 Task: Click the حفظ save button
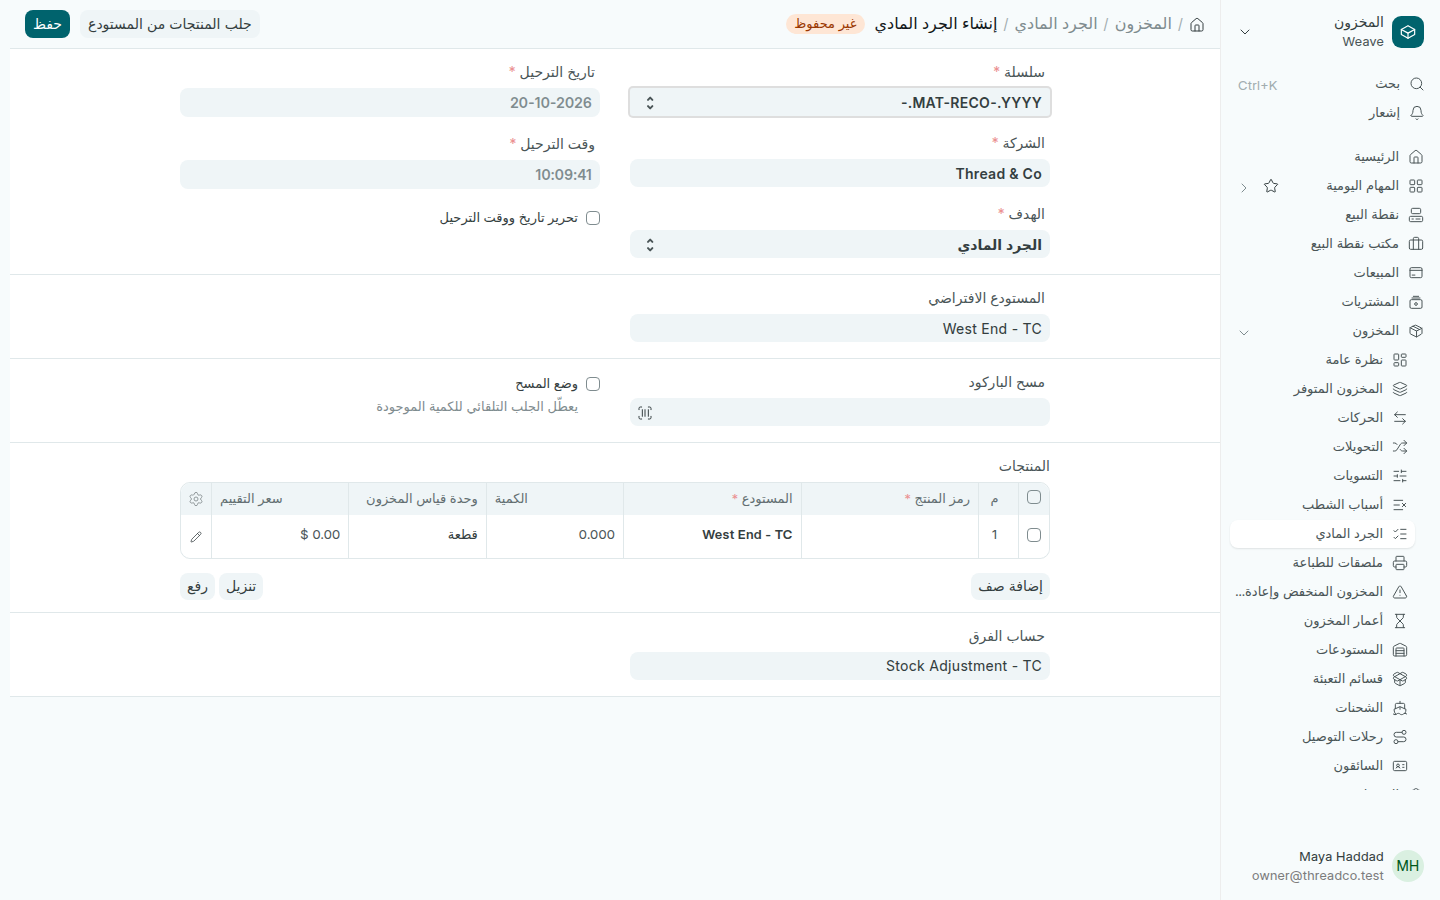coord(47,24)
